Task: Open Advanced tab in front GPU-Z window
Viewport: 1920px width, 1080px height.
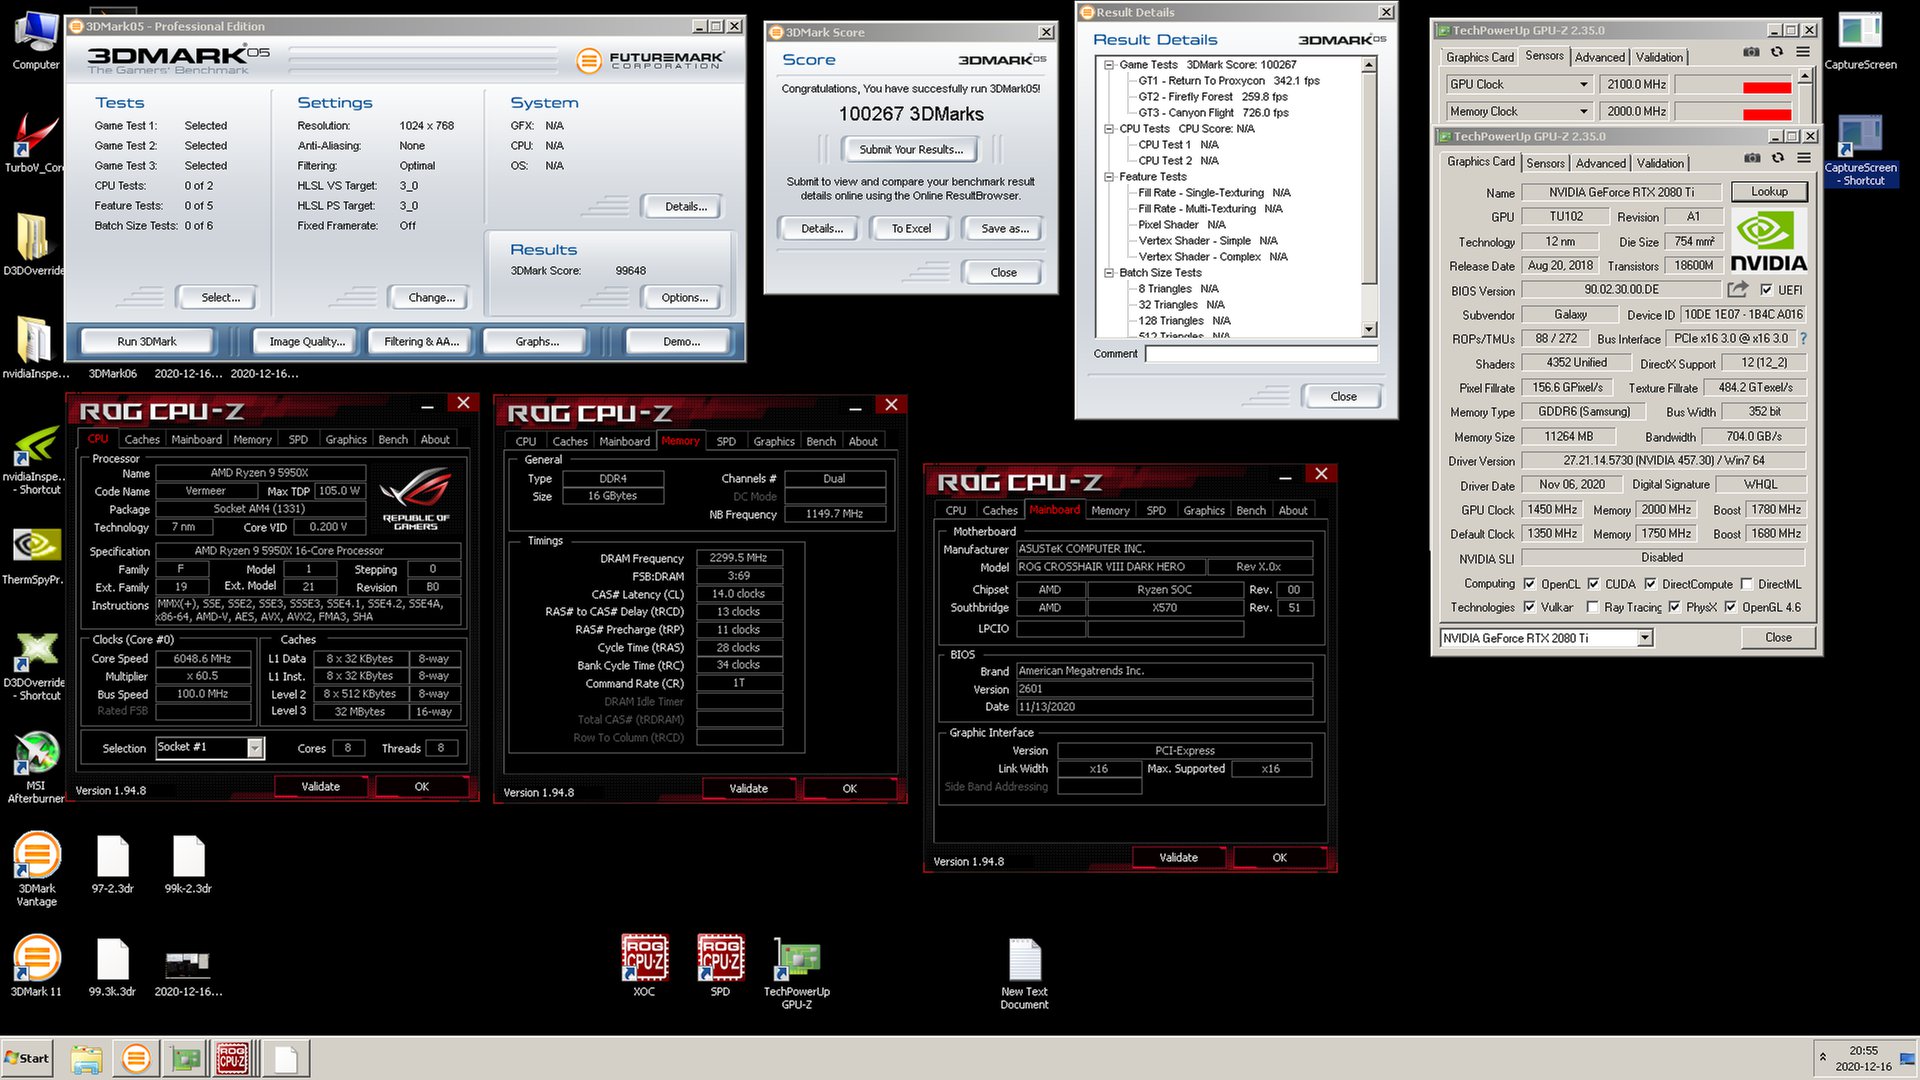Action: [1600, 163]
